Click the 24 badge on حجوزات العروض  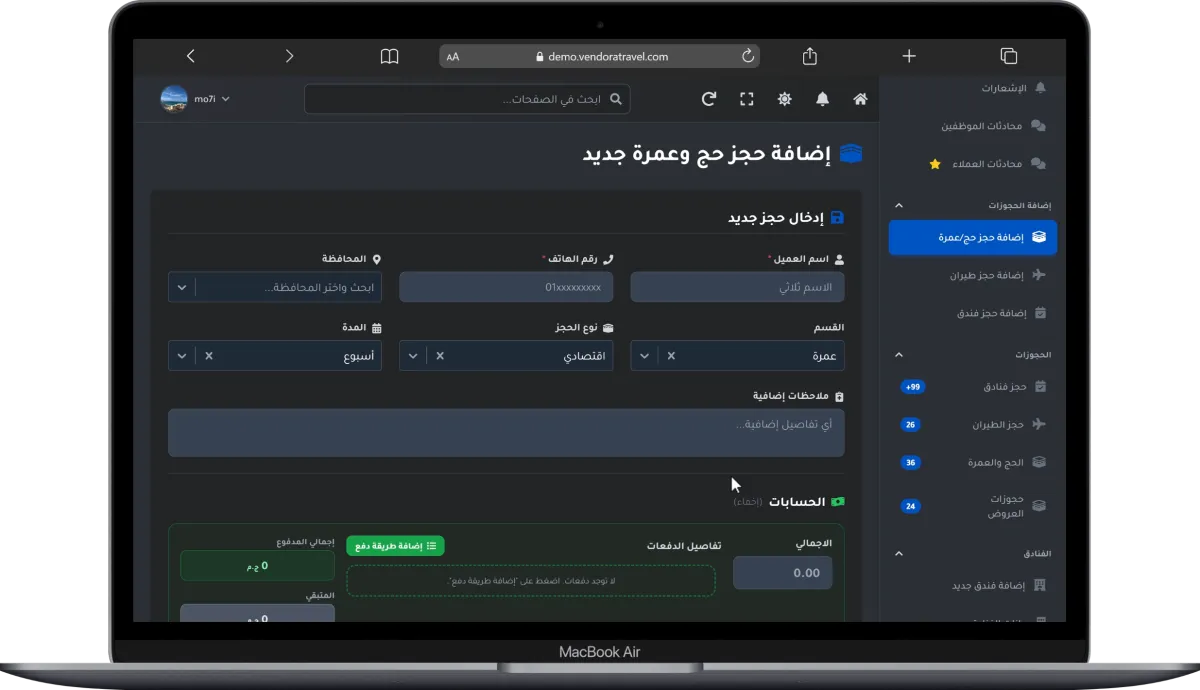(x=910, y=506)
